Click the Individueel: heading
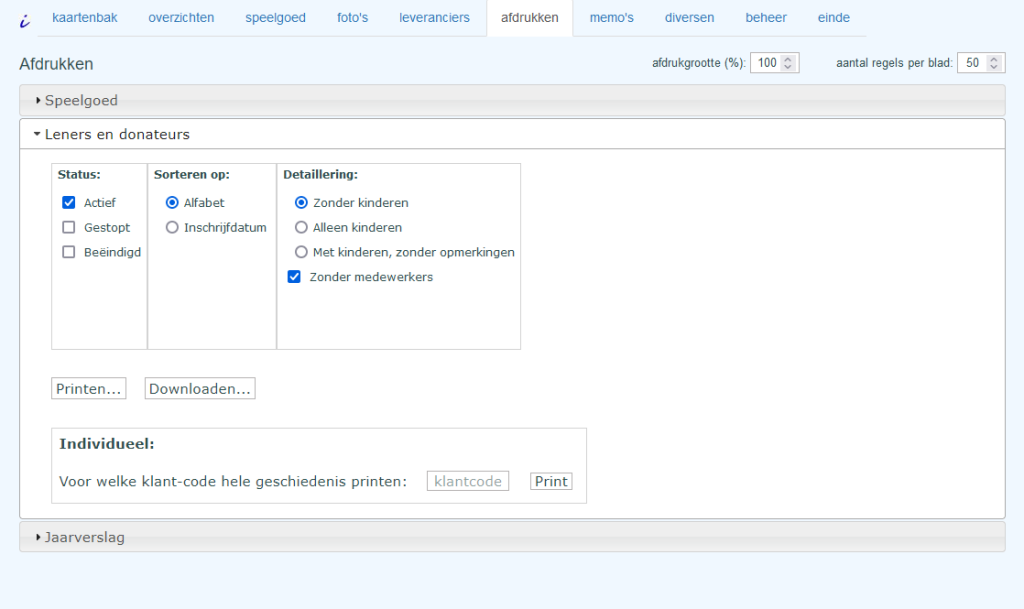This screenshot has height=609, width=1024. (x=107, y=444)
